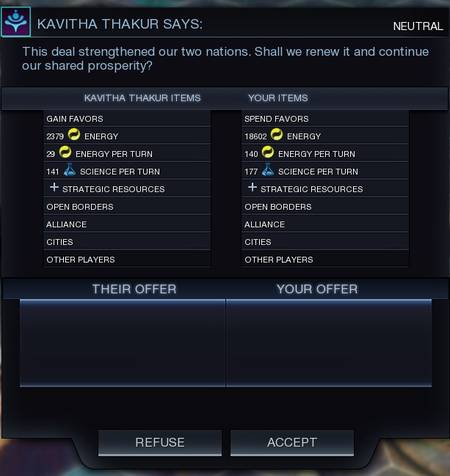450x476 pixels.
Task: Add Kavitha's Open Borders to trade
Action: coord(127,207)
